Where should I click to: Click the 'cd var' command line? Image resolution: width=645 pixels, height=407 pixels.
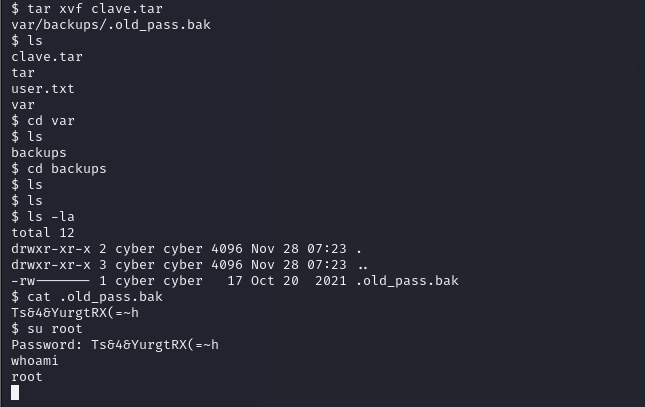[x=43, y=121]
